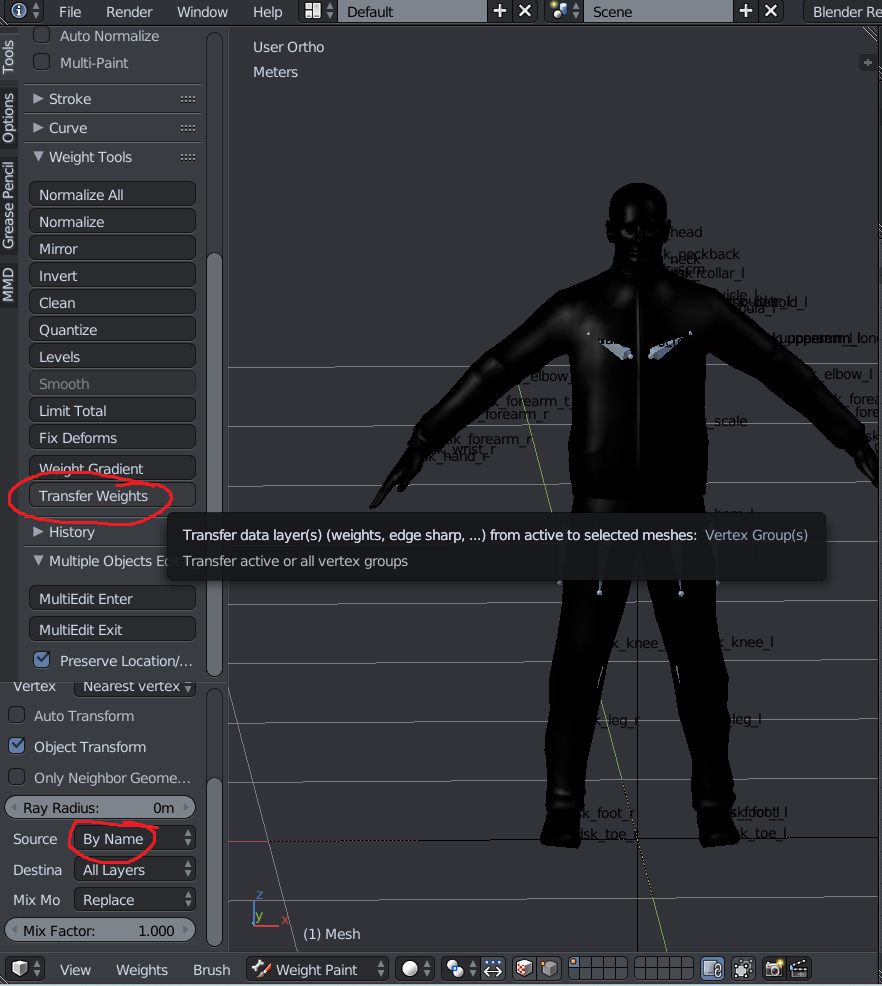Toggle manipulate center points icon
Screen dimensions: 882x986
(x=493, y=968)
